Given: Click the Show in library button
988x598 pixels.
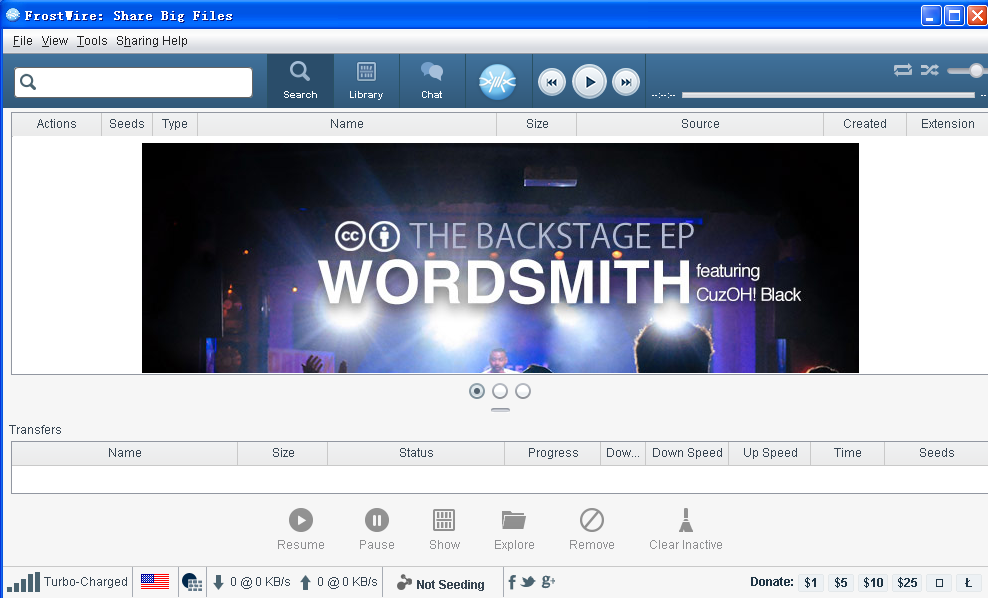Looking at the screenshot, I should tap(444, 529).
